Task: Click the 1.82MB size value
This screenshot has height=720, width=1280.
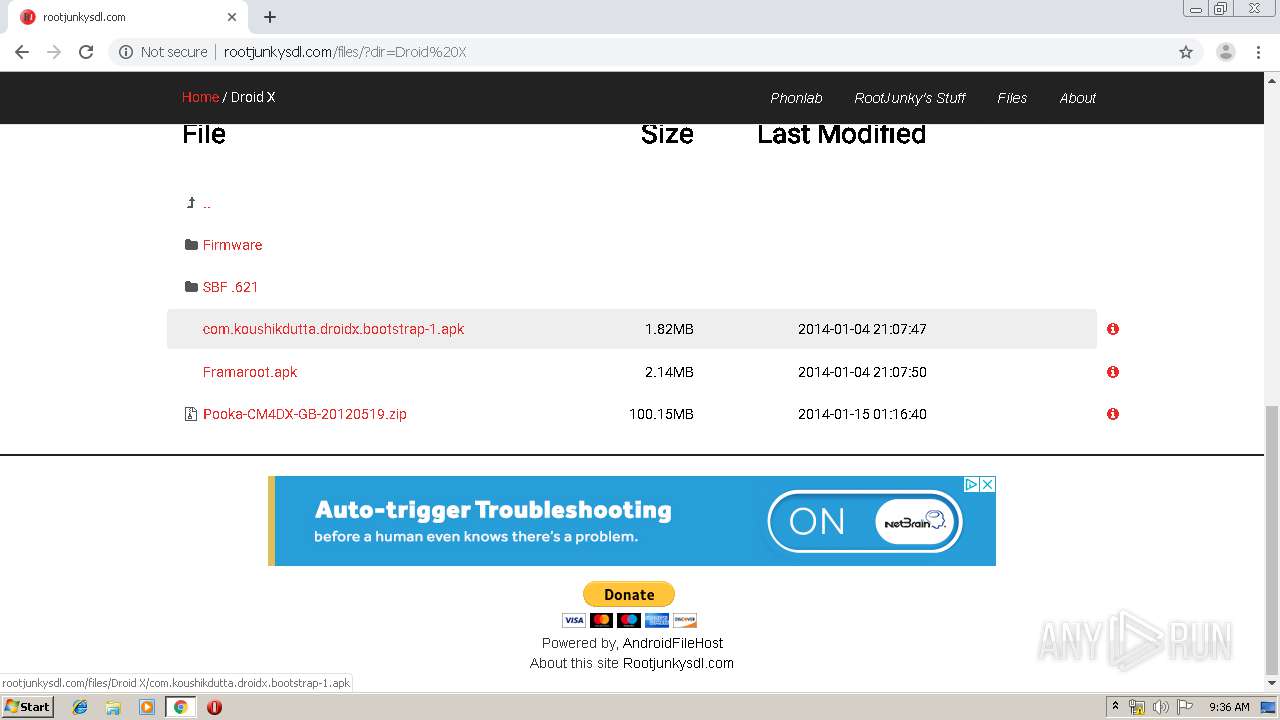Action: 669,329
